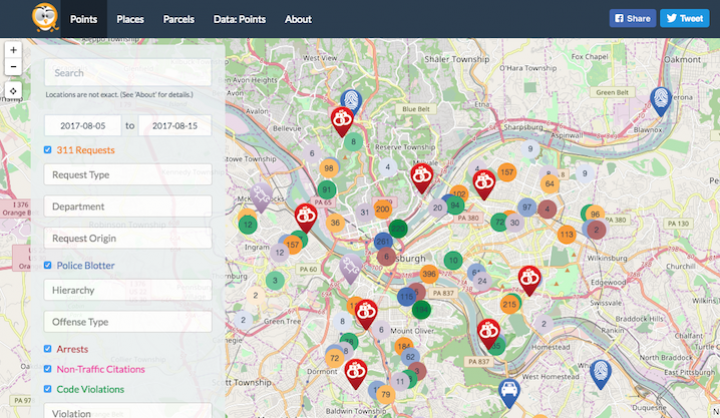The width and height of the screenshot is (720, 418).
Task: Open the red handcuffs marker above Homestead
Action: [488, 333]
